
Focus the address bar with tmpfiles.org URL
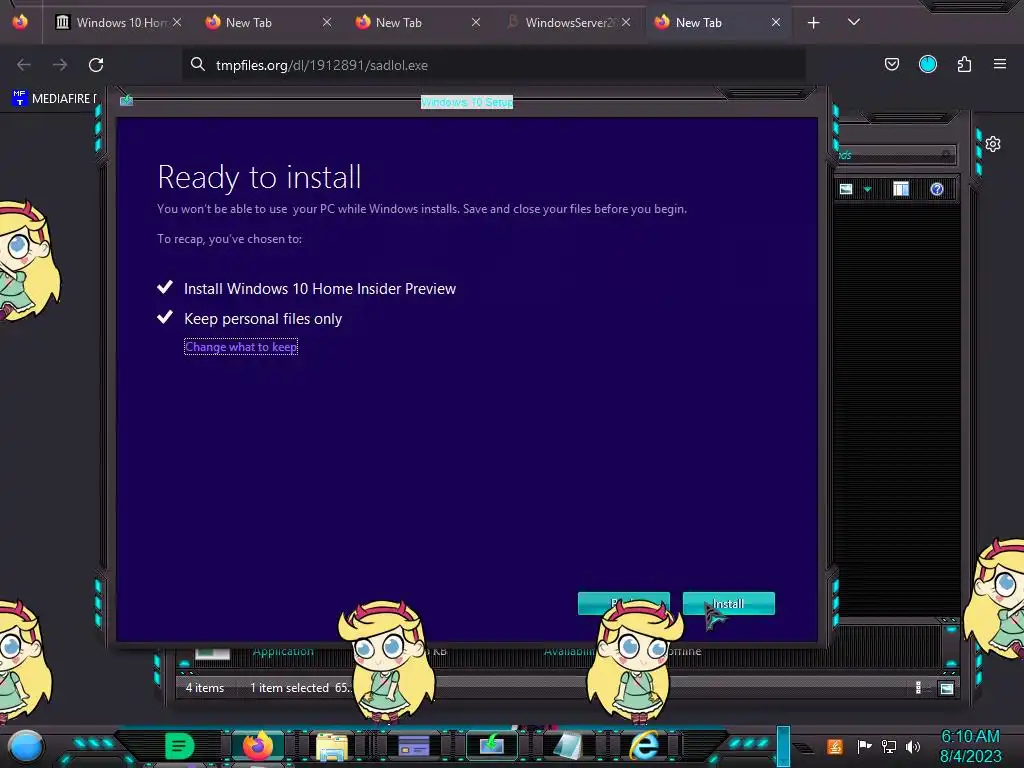493,65
